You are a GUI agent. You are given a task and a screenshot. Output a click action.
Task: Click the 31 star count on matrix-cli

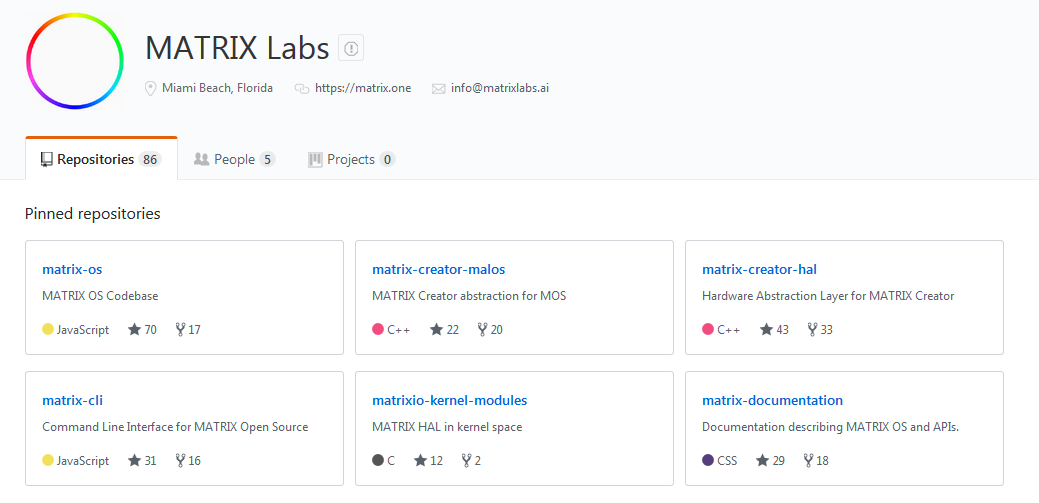click(150, 461)
